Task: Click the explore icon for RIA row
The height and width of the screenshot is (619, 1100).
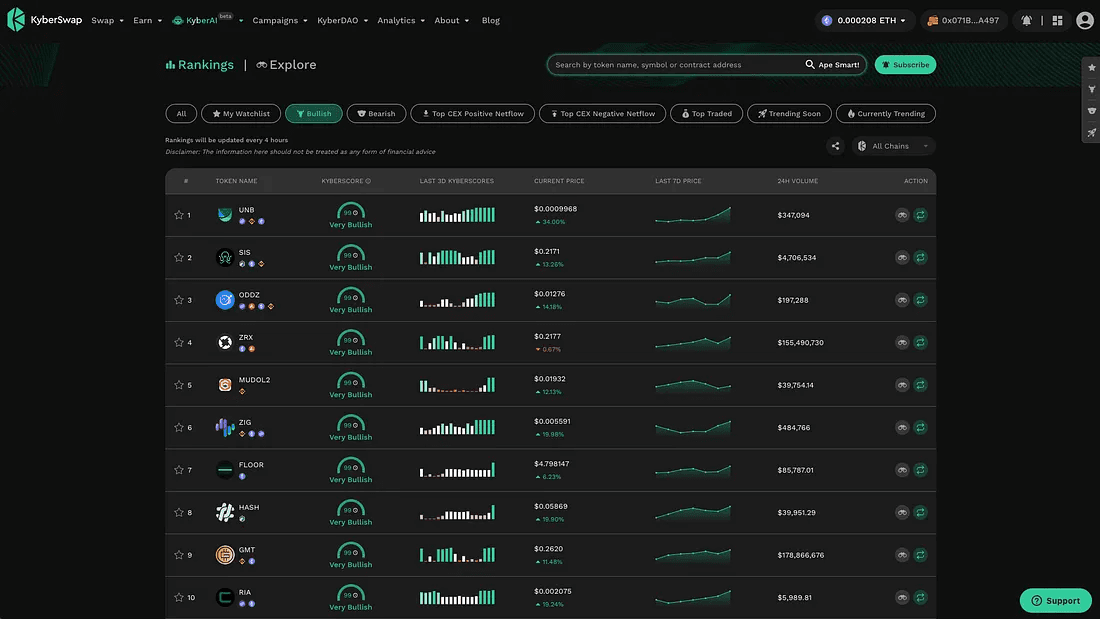Action: pos(902,597)
